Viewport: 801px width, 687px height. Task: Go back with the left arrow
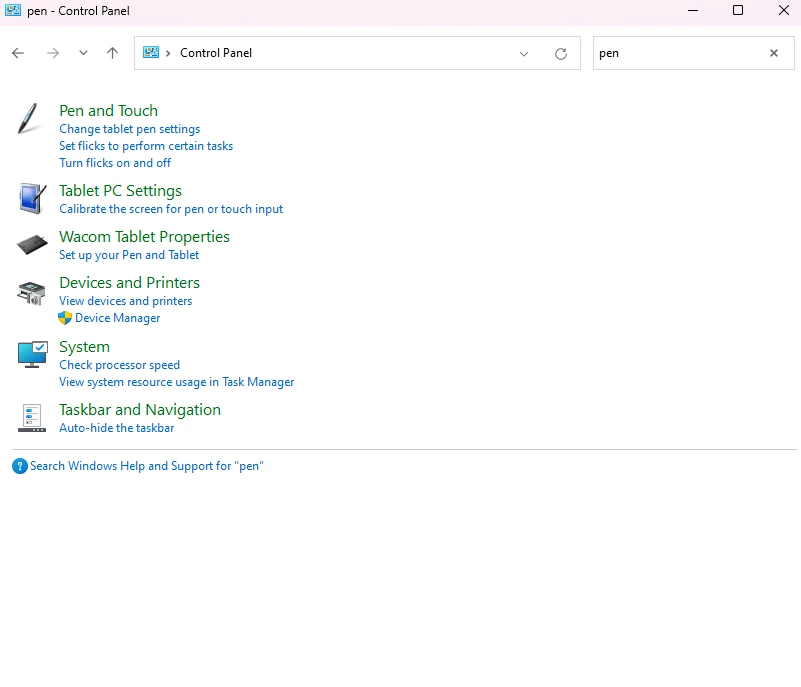[18, 53]
